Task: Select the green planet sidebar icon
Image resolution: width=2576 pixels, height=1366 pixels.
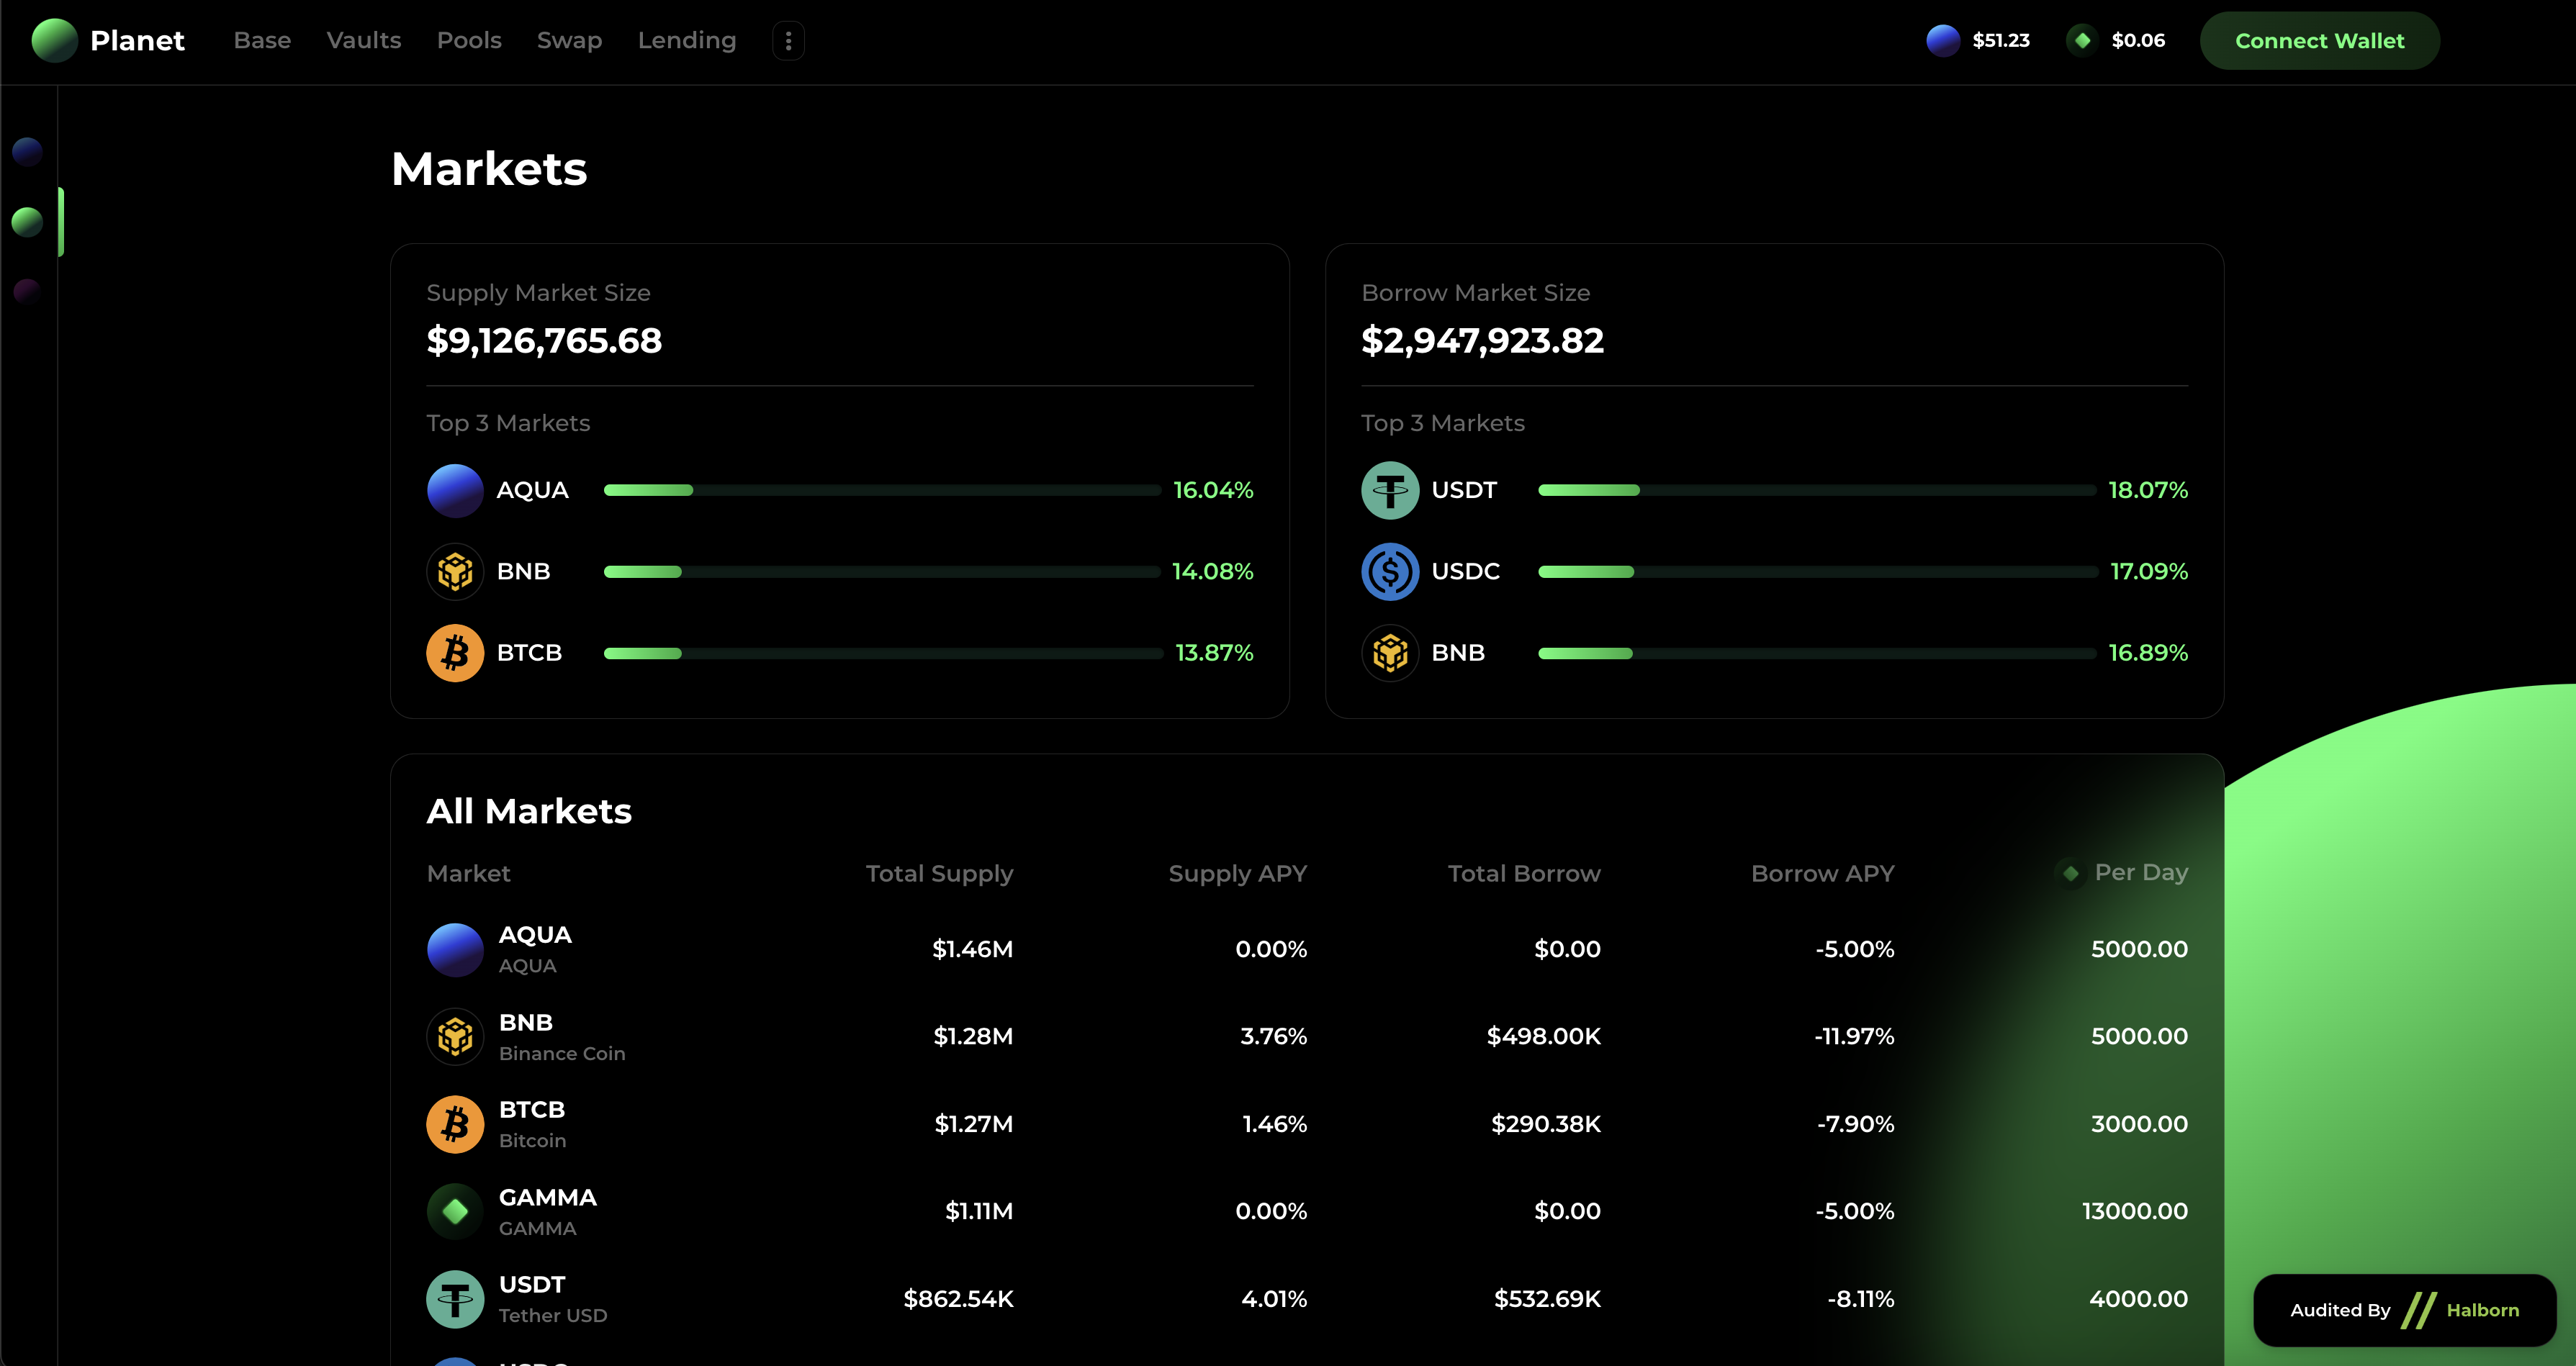Action: coord(27,222)
